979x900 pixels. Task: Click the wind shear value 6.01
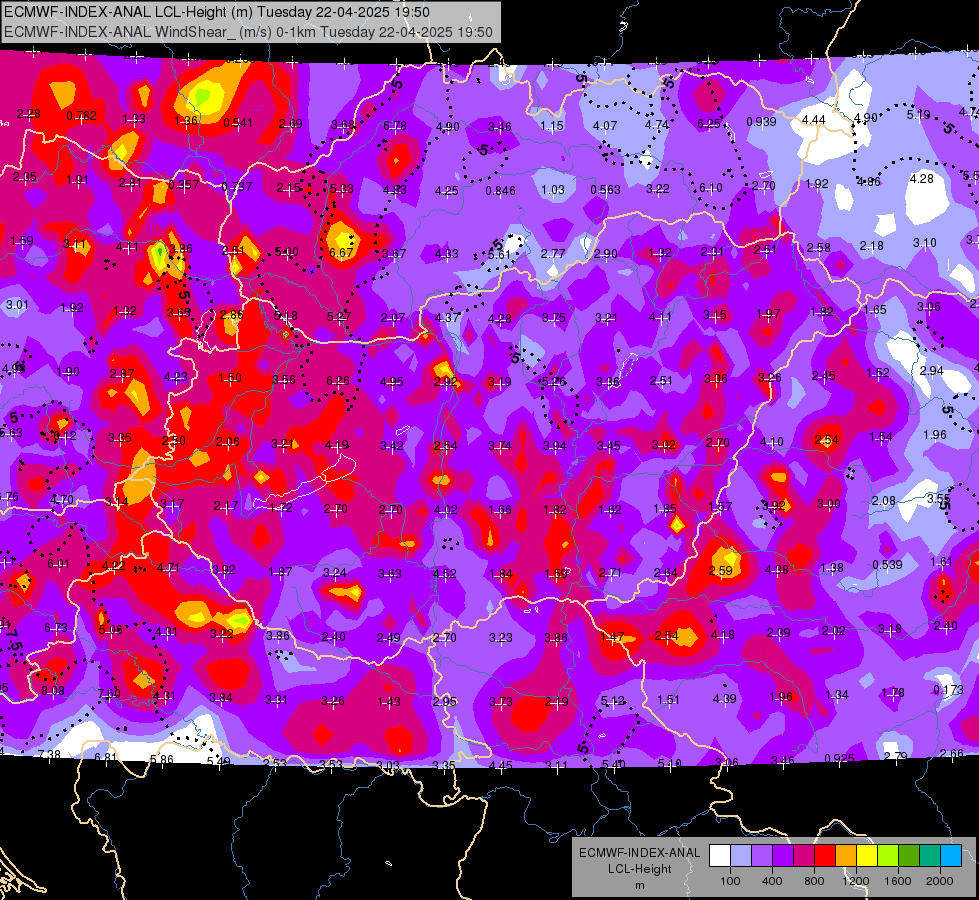(58, 564)
